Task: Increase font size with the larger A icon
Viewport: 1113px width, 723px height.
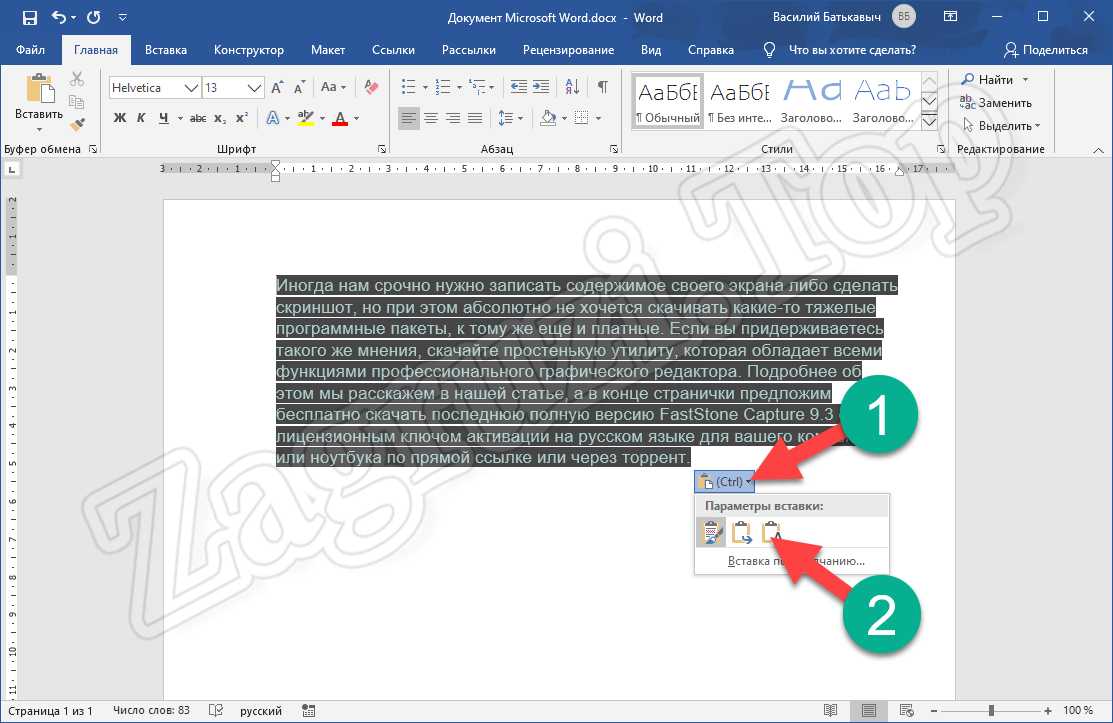Action: (277, 88)
